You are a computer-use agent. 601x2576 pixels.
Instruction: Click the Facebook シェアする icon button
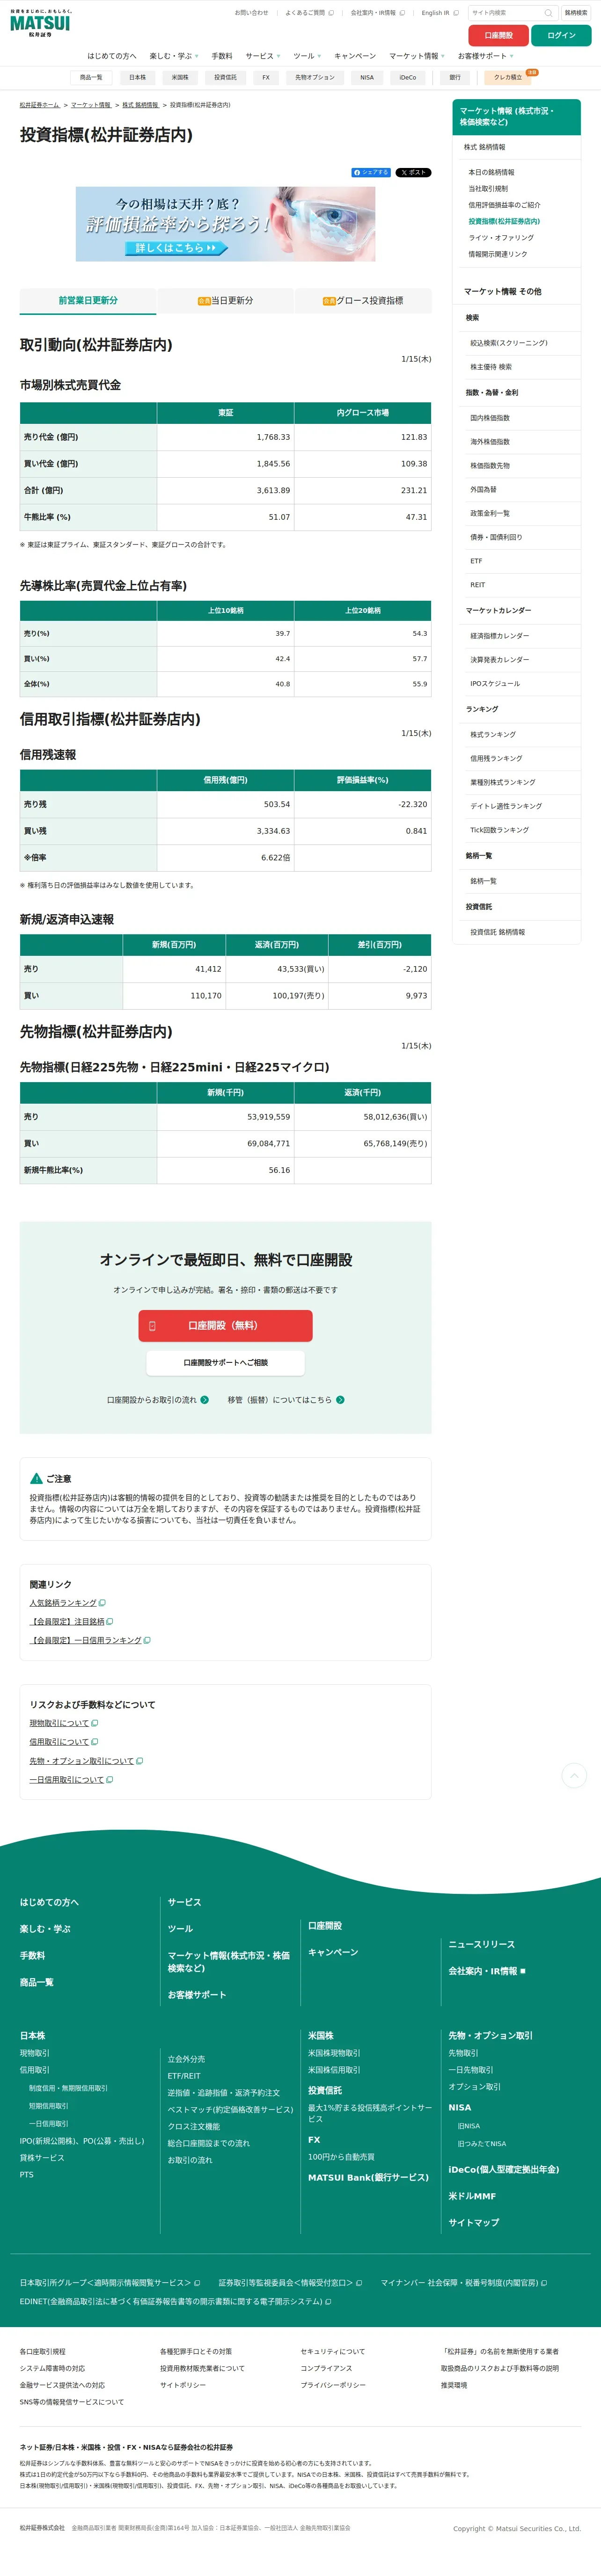pyautogui.click(x=371, y=173)
